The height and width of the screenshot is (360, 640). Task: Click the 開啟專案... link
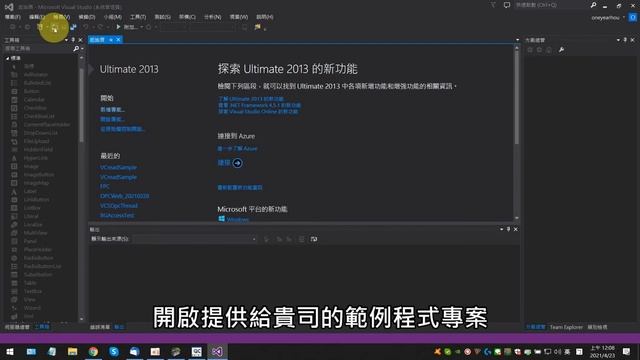(x=113, y=119)
